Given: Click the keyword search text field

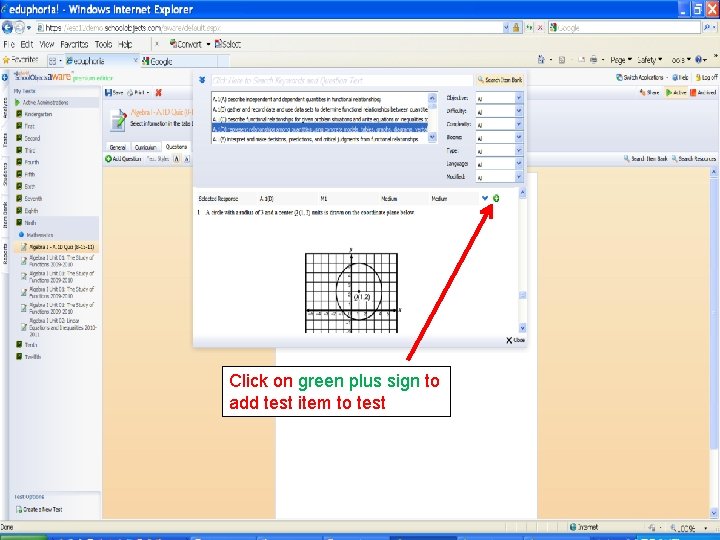Looking at the screenshot, I should [342, 80].
